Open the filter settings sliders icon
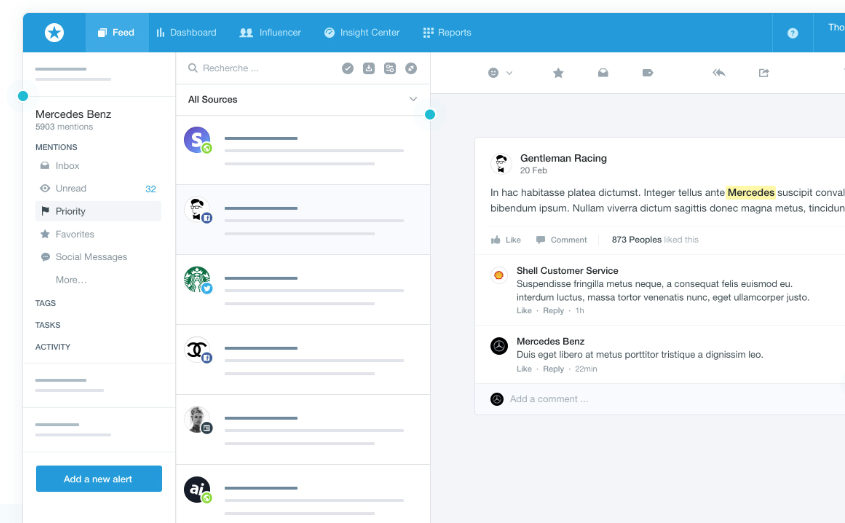Image resolution: width=845 pixels, height=523 pixels. [x=390, y=68]
